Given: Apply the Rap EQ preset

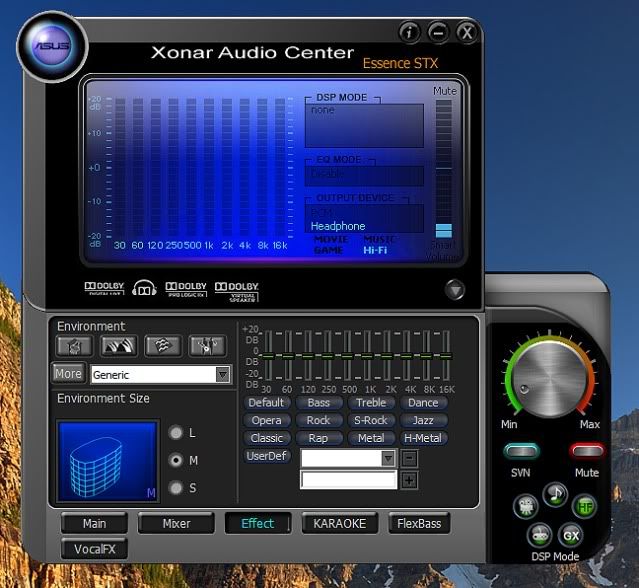Looking at the screenshot, I should 319,438.
